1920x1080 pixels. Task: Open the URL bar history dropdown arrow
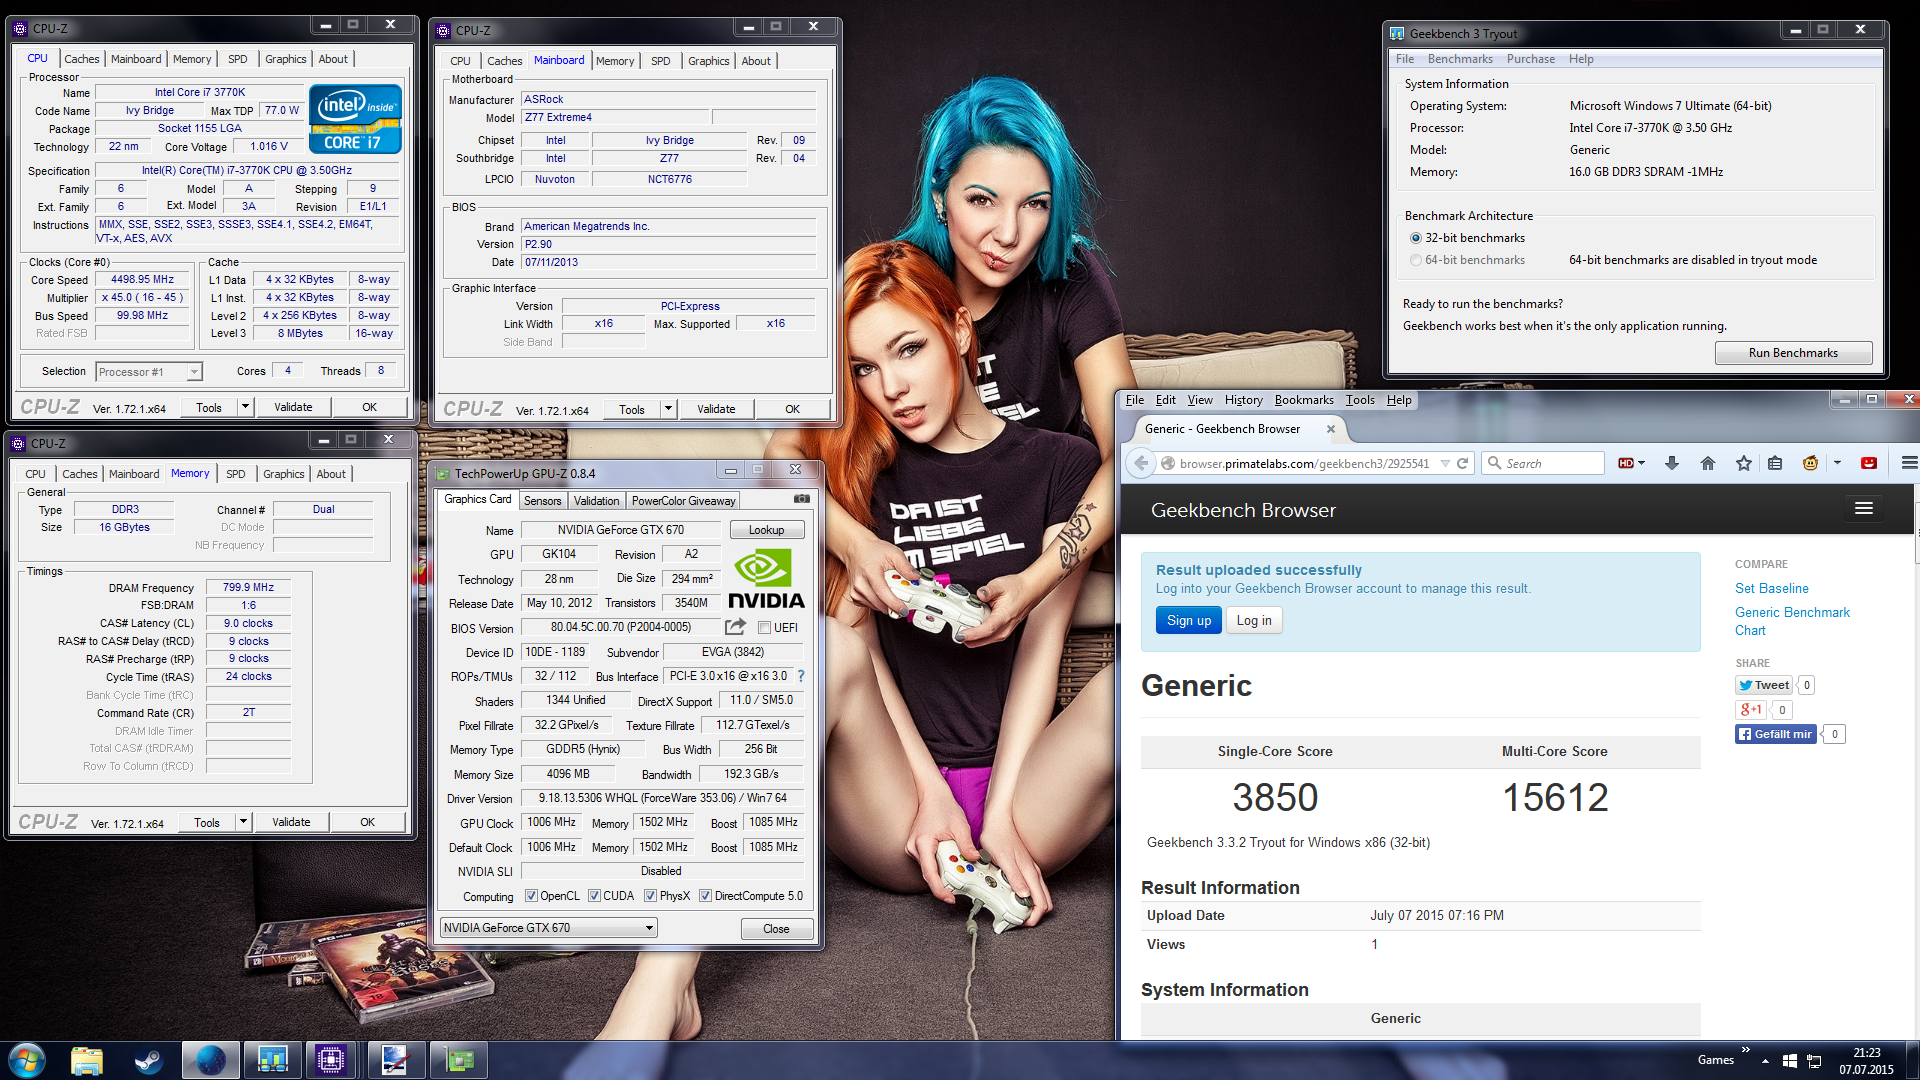tap(1445, 463)
